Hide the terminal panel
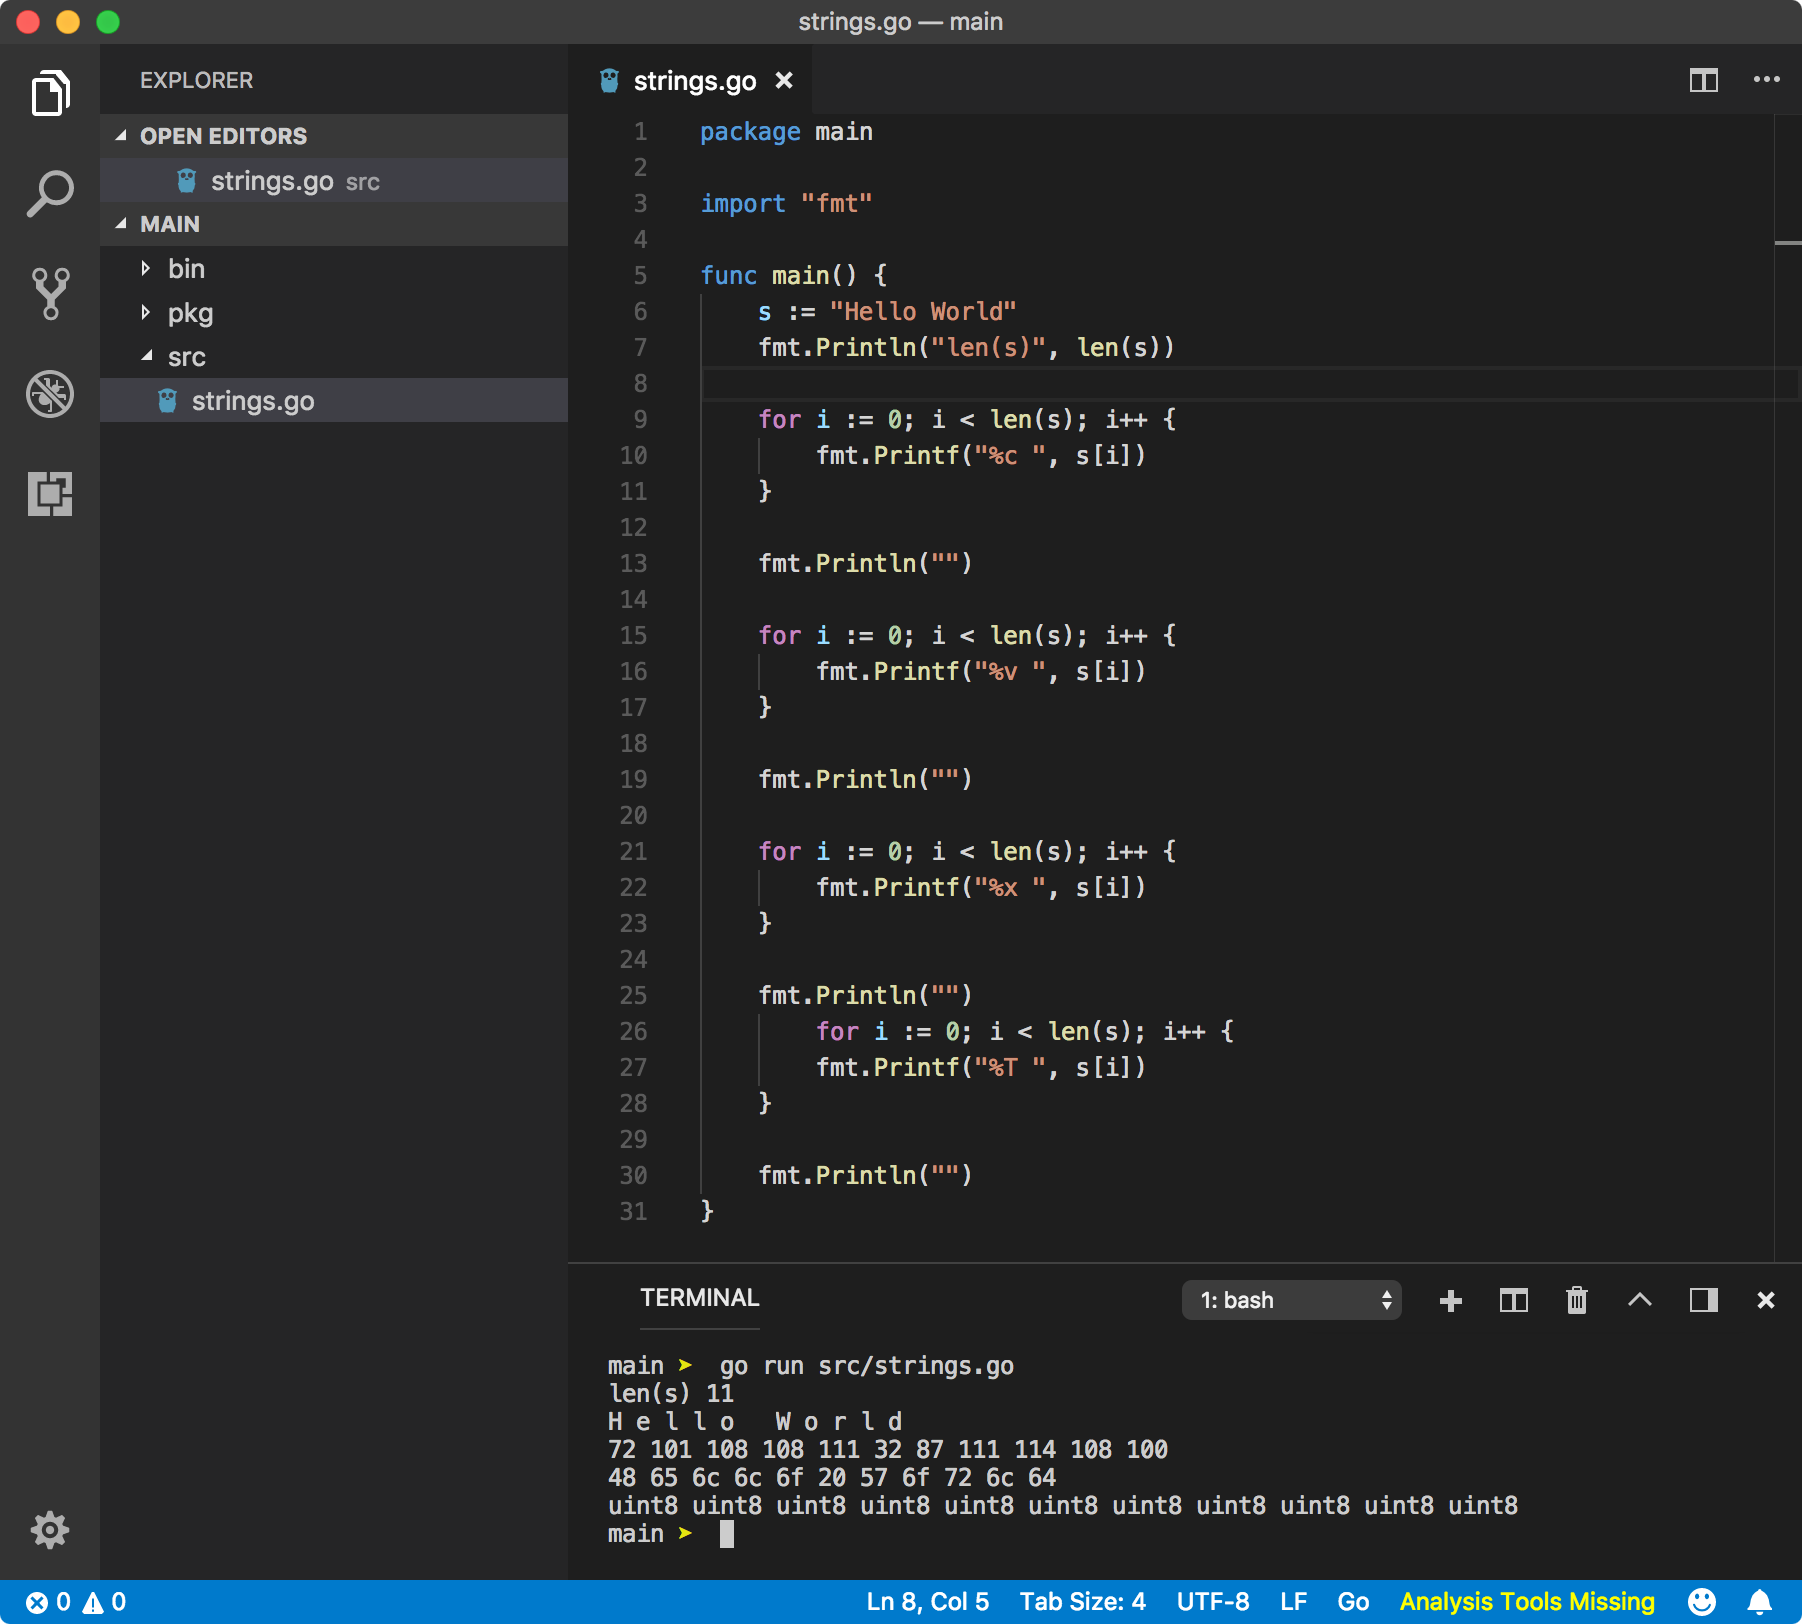This screenshot has height=1624, width=1802. click(1765, 1300)
